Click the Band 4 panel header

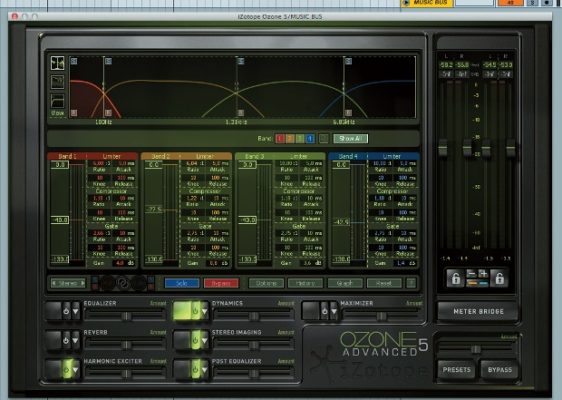pyautogui.click(x=374, y=156)
